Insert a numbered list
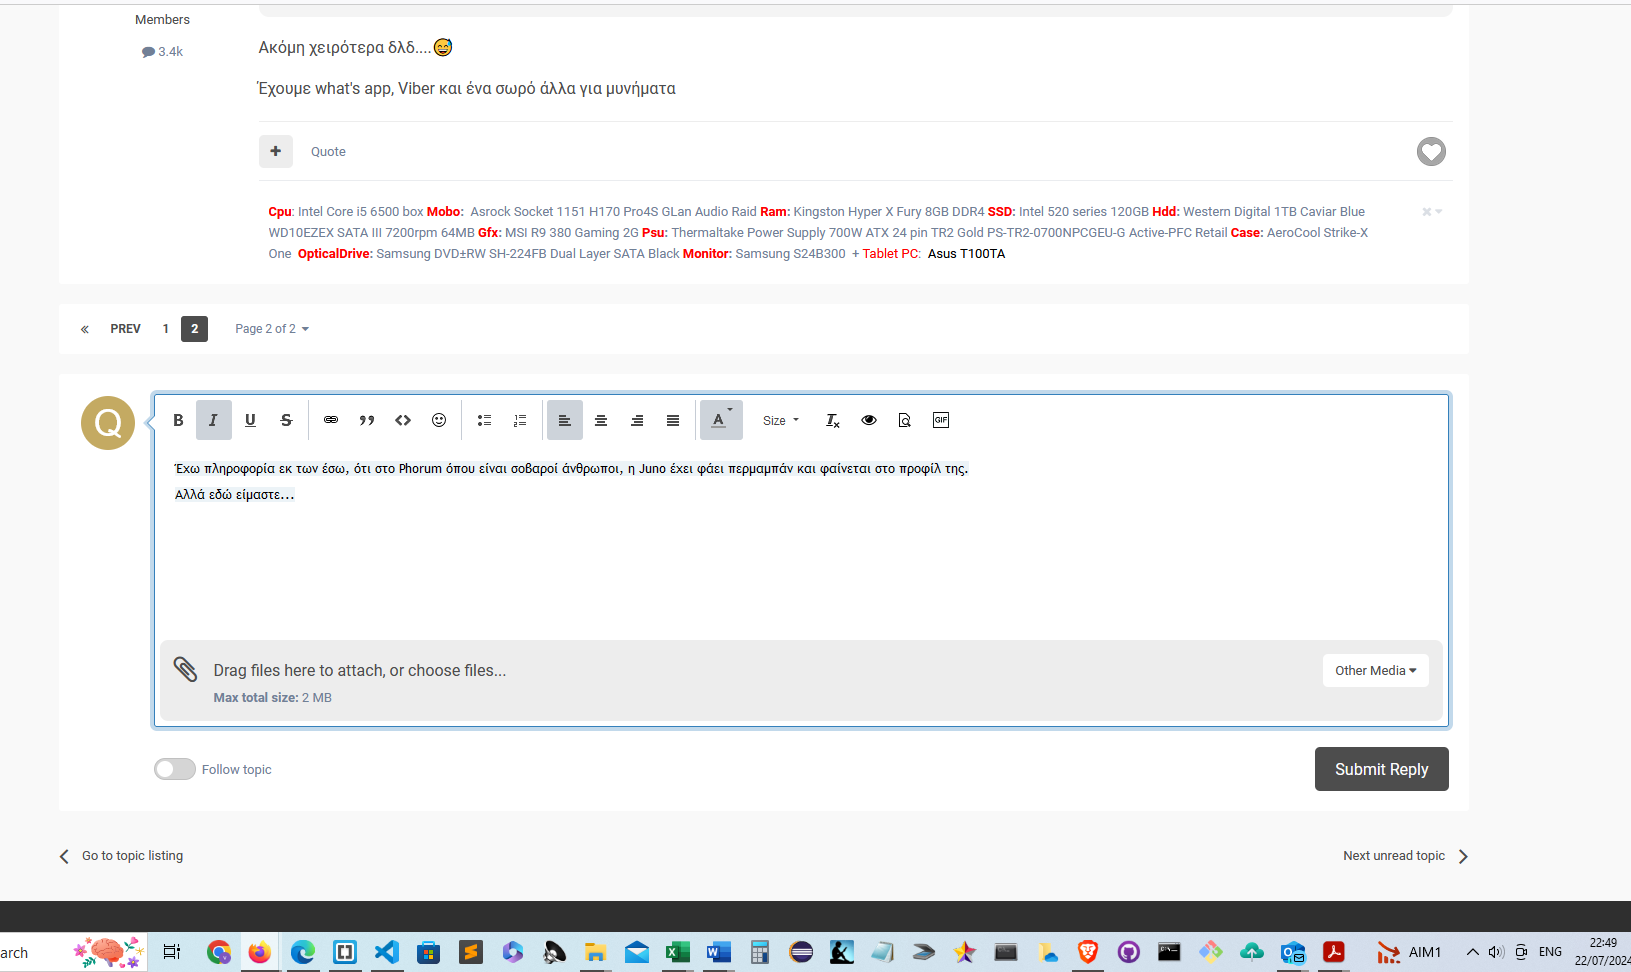 520,420
